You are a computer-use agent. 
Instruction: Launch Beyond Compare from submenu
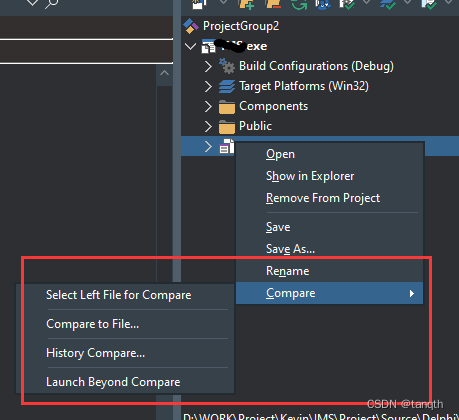125,382
